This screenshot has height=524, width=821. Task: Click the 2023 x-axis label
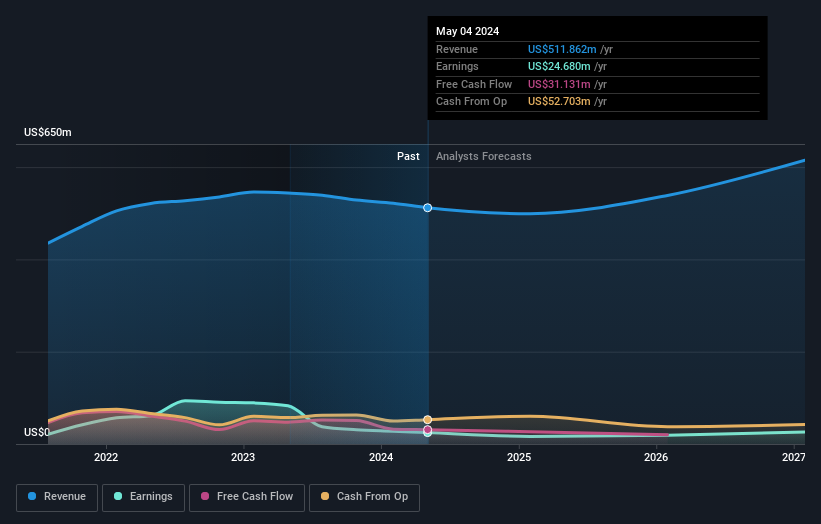click(x=243, y=458)
